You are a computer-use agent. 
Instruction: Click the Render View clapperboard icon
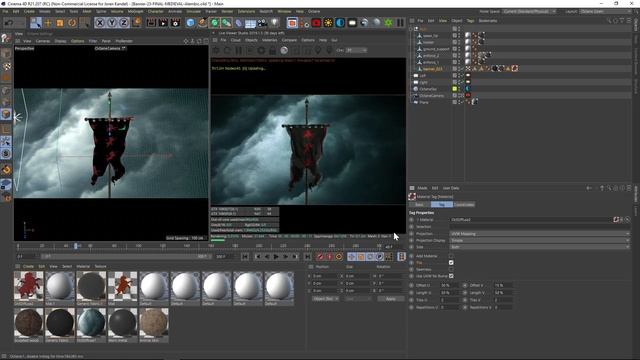click(151, 23)
